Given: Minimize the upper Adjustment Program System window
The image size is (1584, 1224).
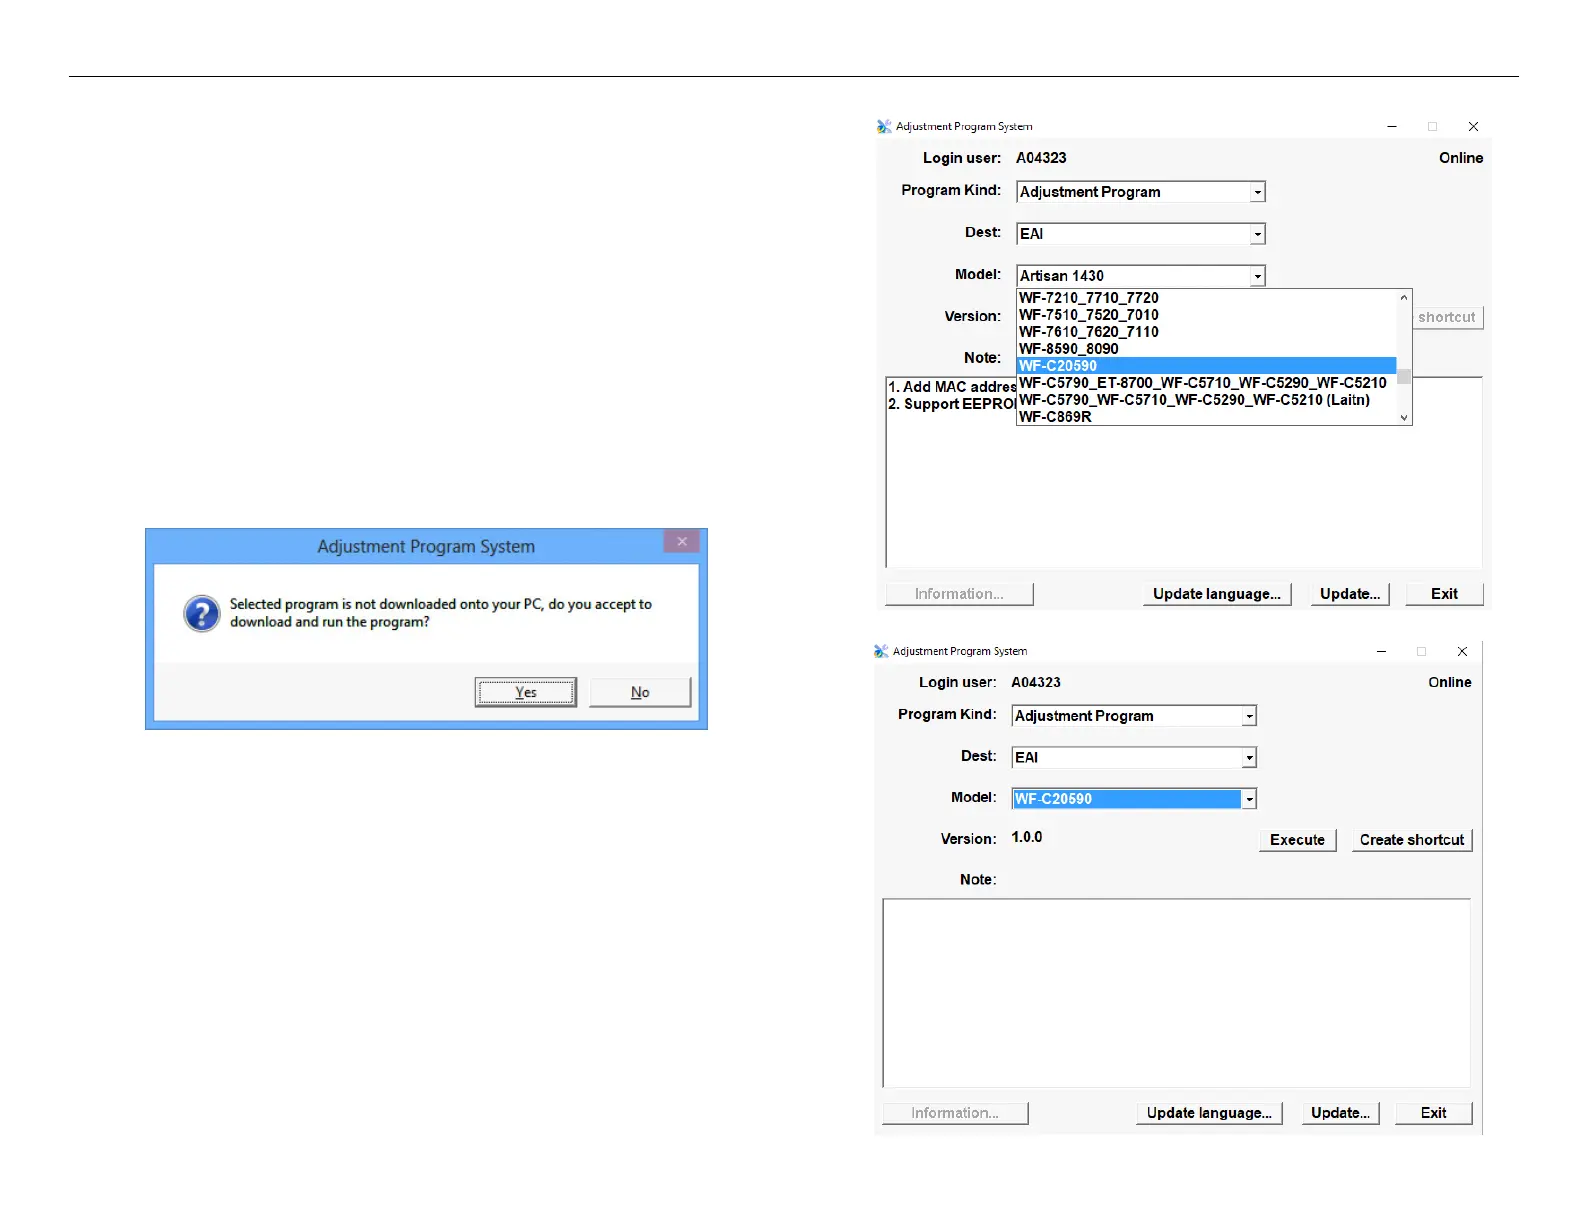Looking at the screenshot, I should pyautogui.click(x=1392, y=127).
